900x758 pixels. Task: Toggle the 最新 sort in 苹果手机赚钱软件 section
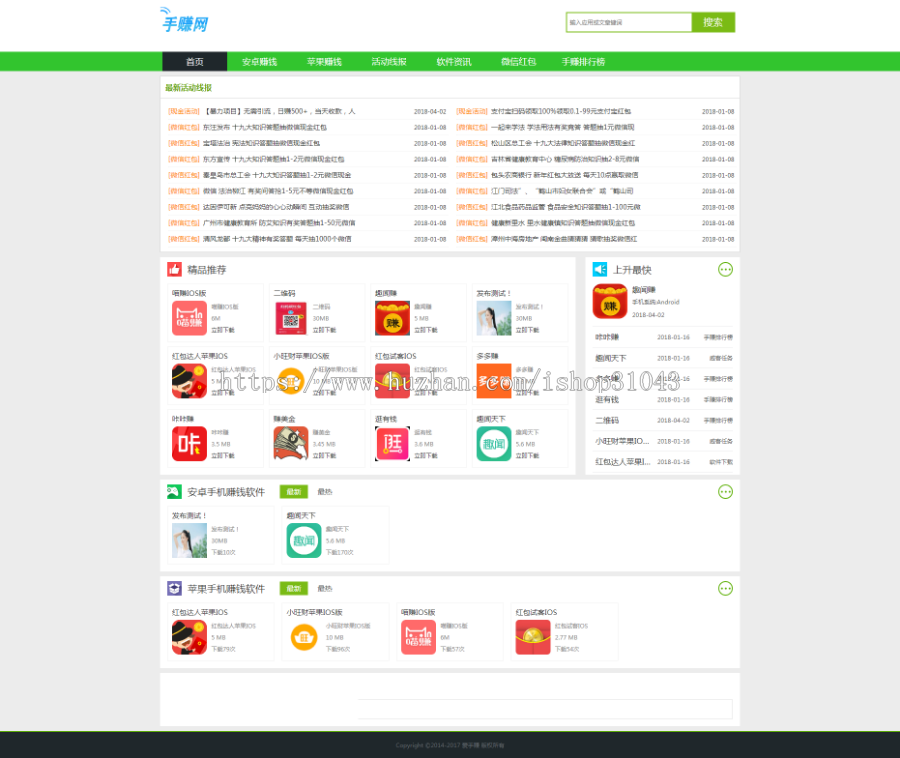tap(293, 587)
